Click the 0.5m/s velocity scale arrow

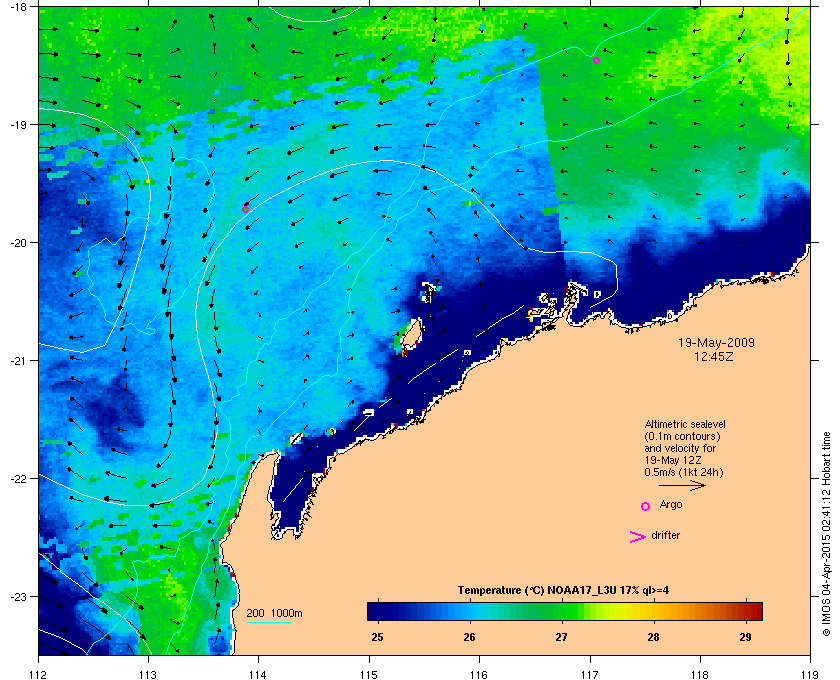pos(682,485)
